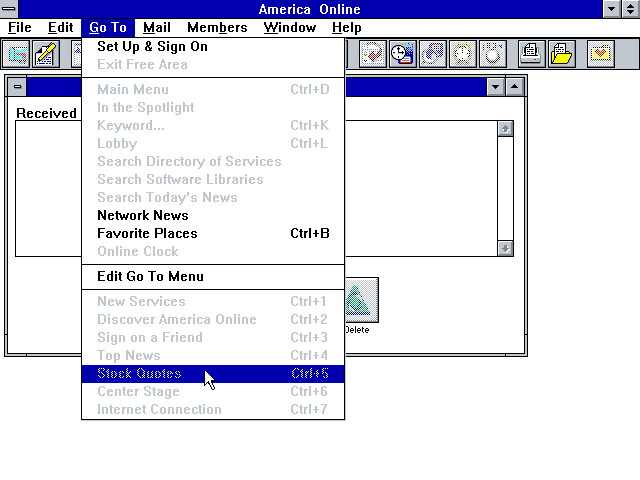The image size is (640, 480).
Task: Open the Window menu
Action: (289, 28)
